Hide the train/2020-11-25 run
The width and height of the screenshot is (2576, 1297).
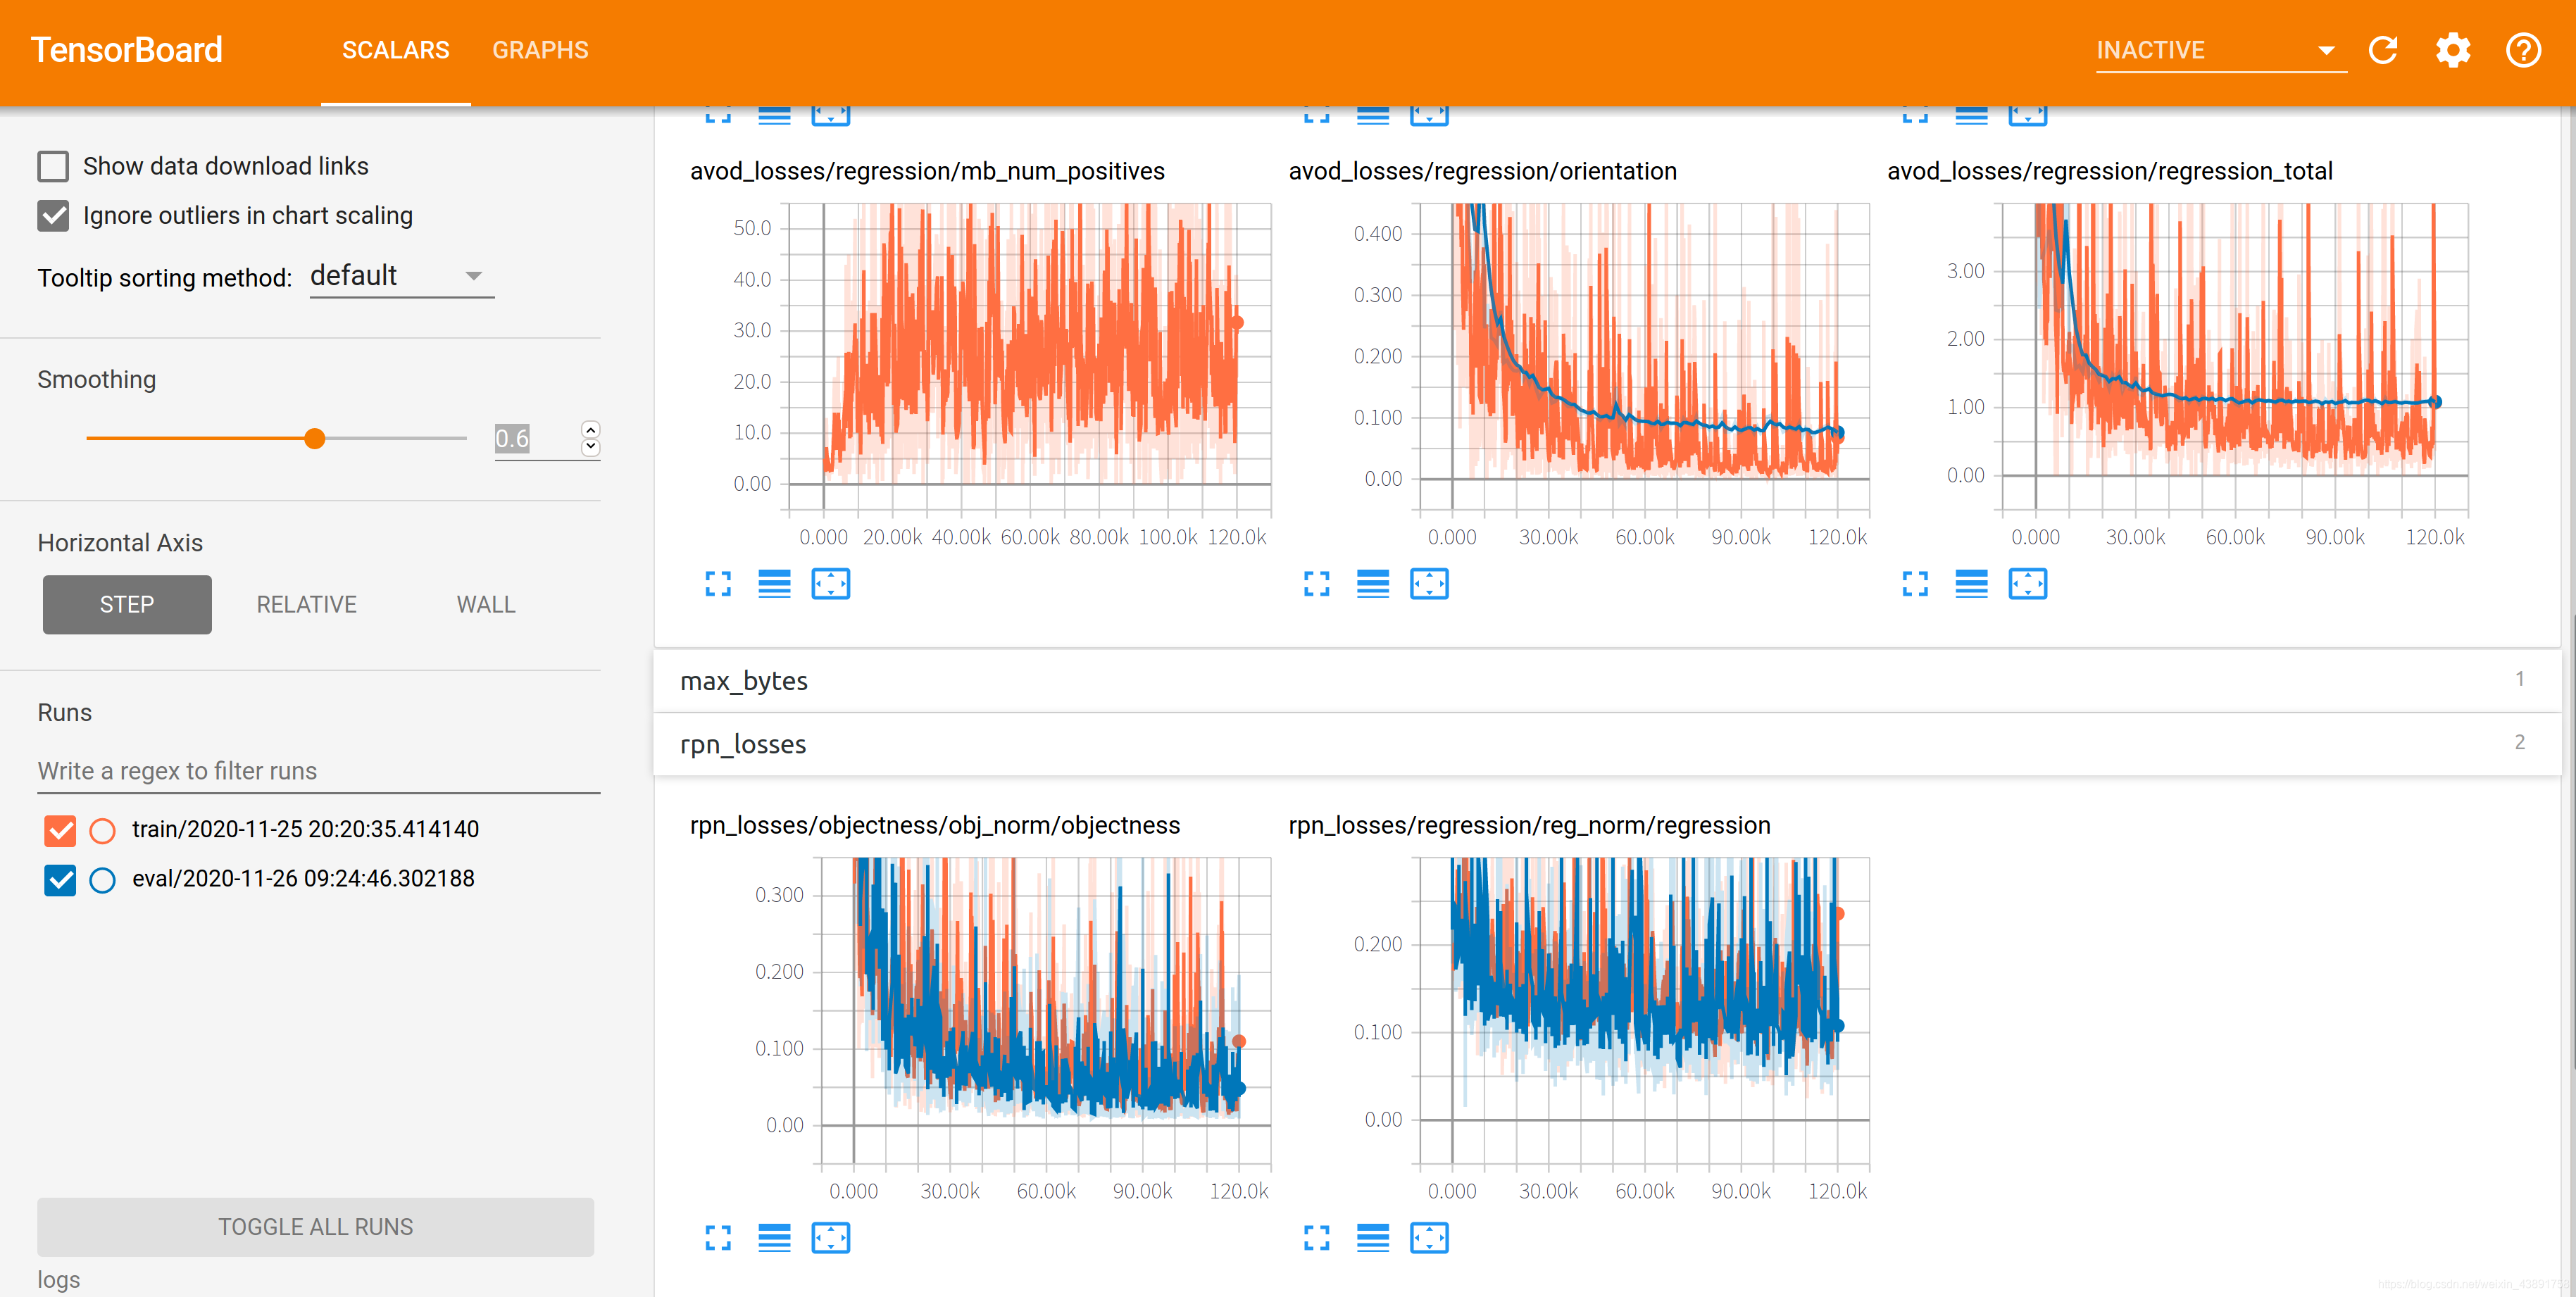[x=60, y=830]
